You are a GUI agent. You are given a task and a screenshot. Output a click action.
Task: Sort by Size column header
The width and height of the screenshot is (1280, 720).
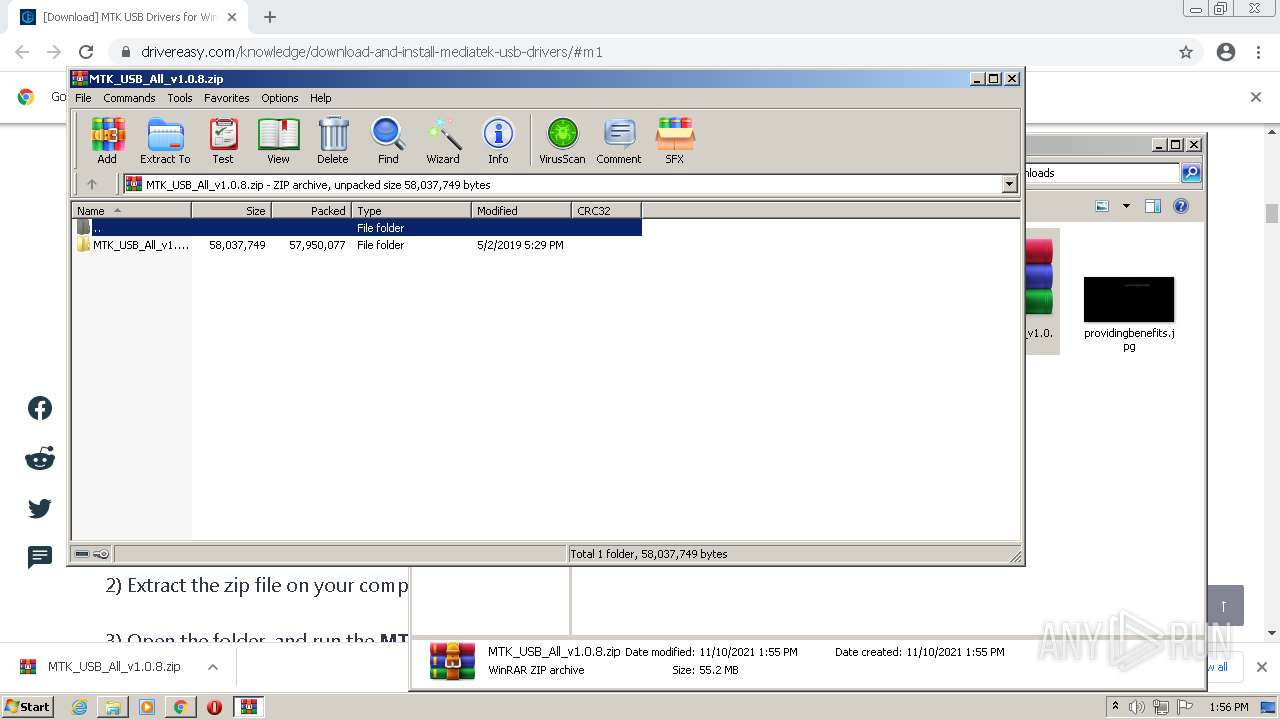pyautogui.click(x=231, y=211)
